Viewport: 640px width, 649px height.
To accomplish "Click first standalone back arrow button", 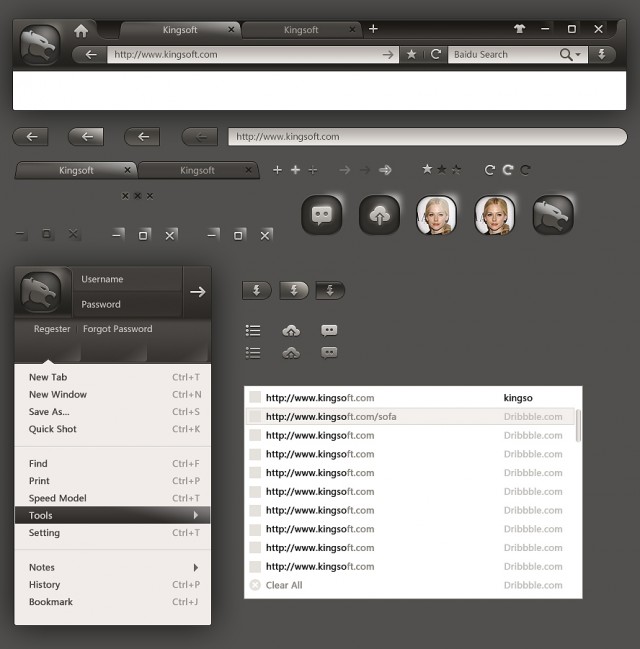I will tap(31, 137).
